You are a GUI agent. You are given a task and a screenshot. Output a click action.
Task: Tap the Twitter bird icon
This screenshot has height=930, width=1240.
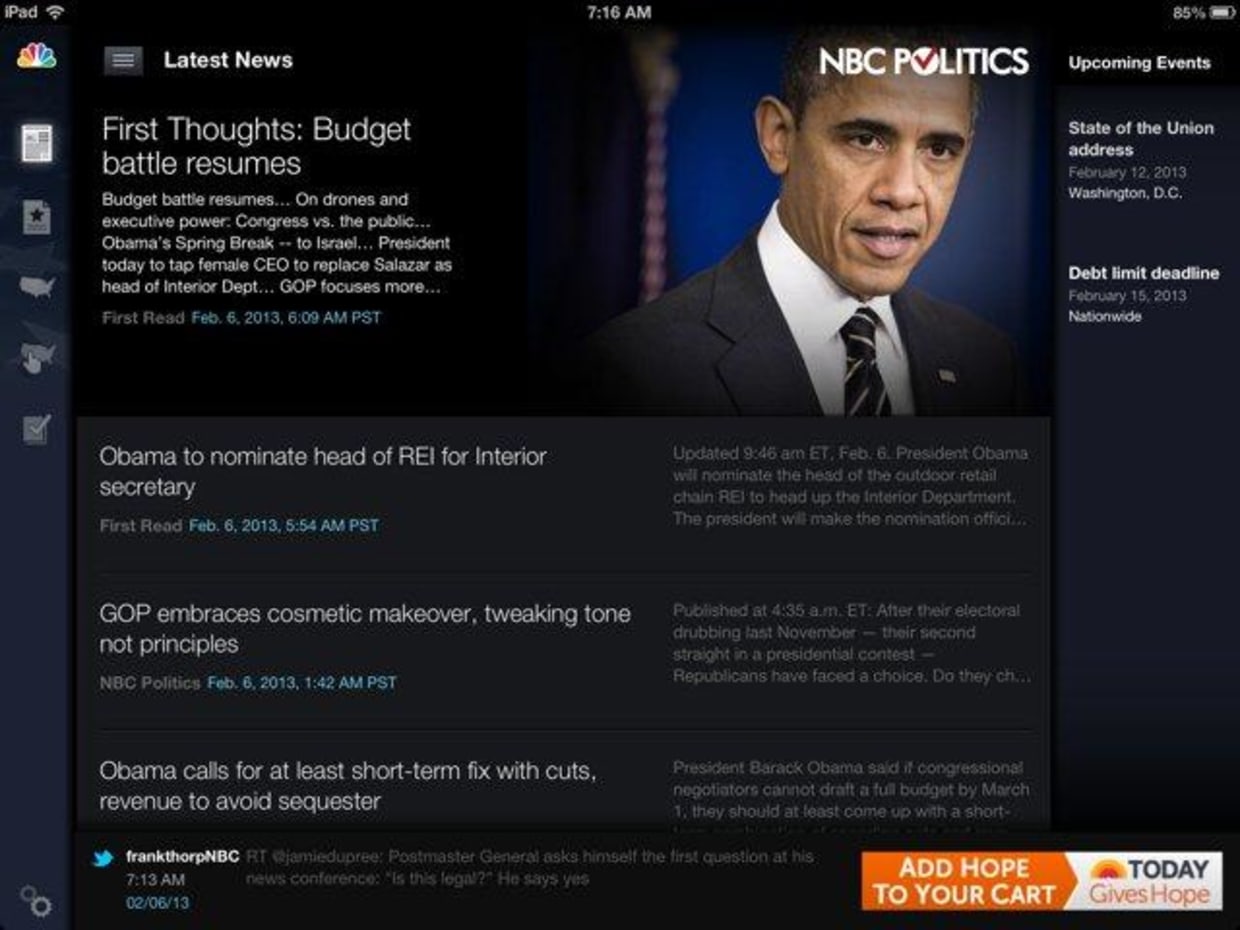point(103,858)
